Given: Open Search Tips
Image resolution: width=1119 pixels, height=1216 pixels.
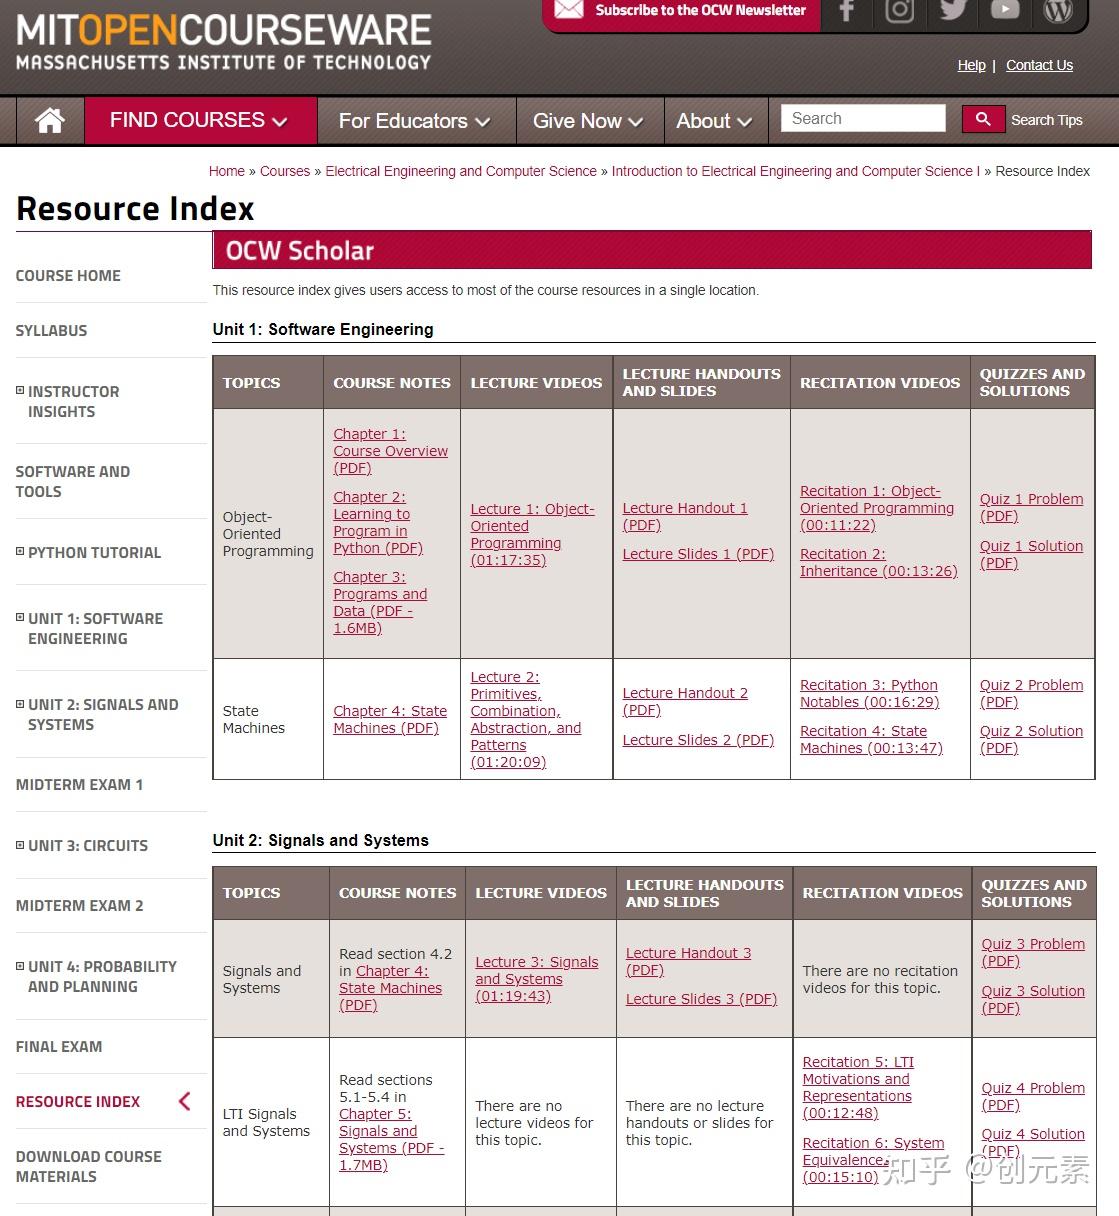Looking at the screenshot, I should pos(1047,120).
